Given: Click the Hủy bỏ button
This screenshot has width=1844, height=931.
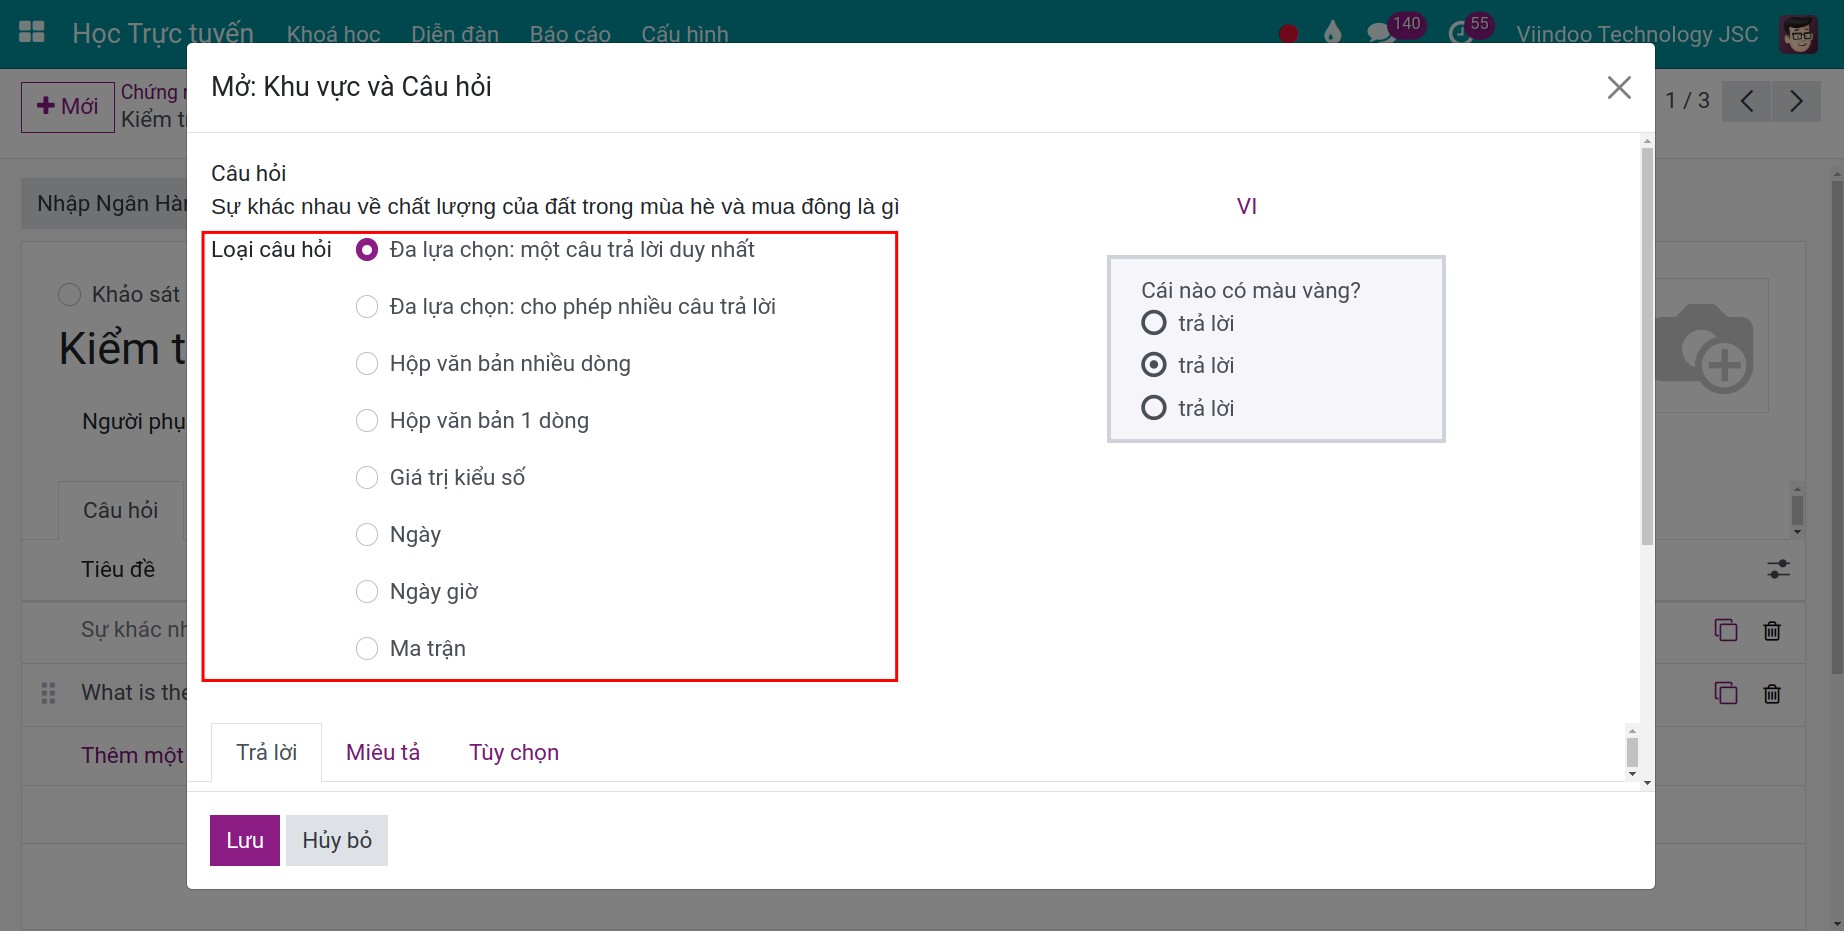Looking at the screenshot, I should click(337, 840).
